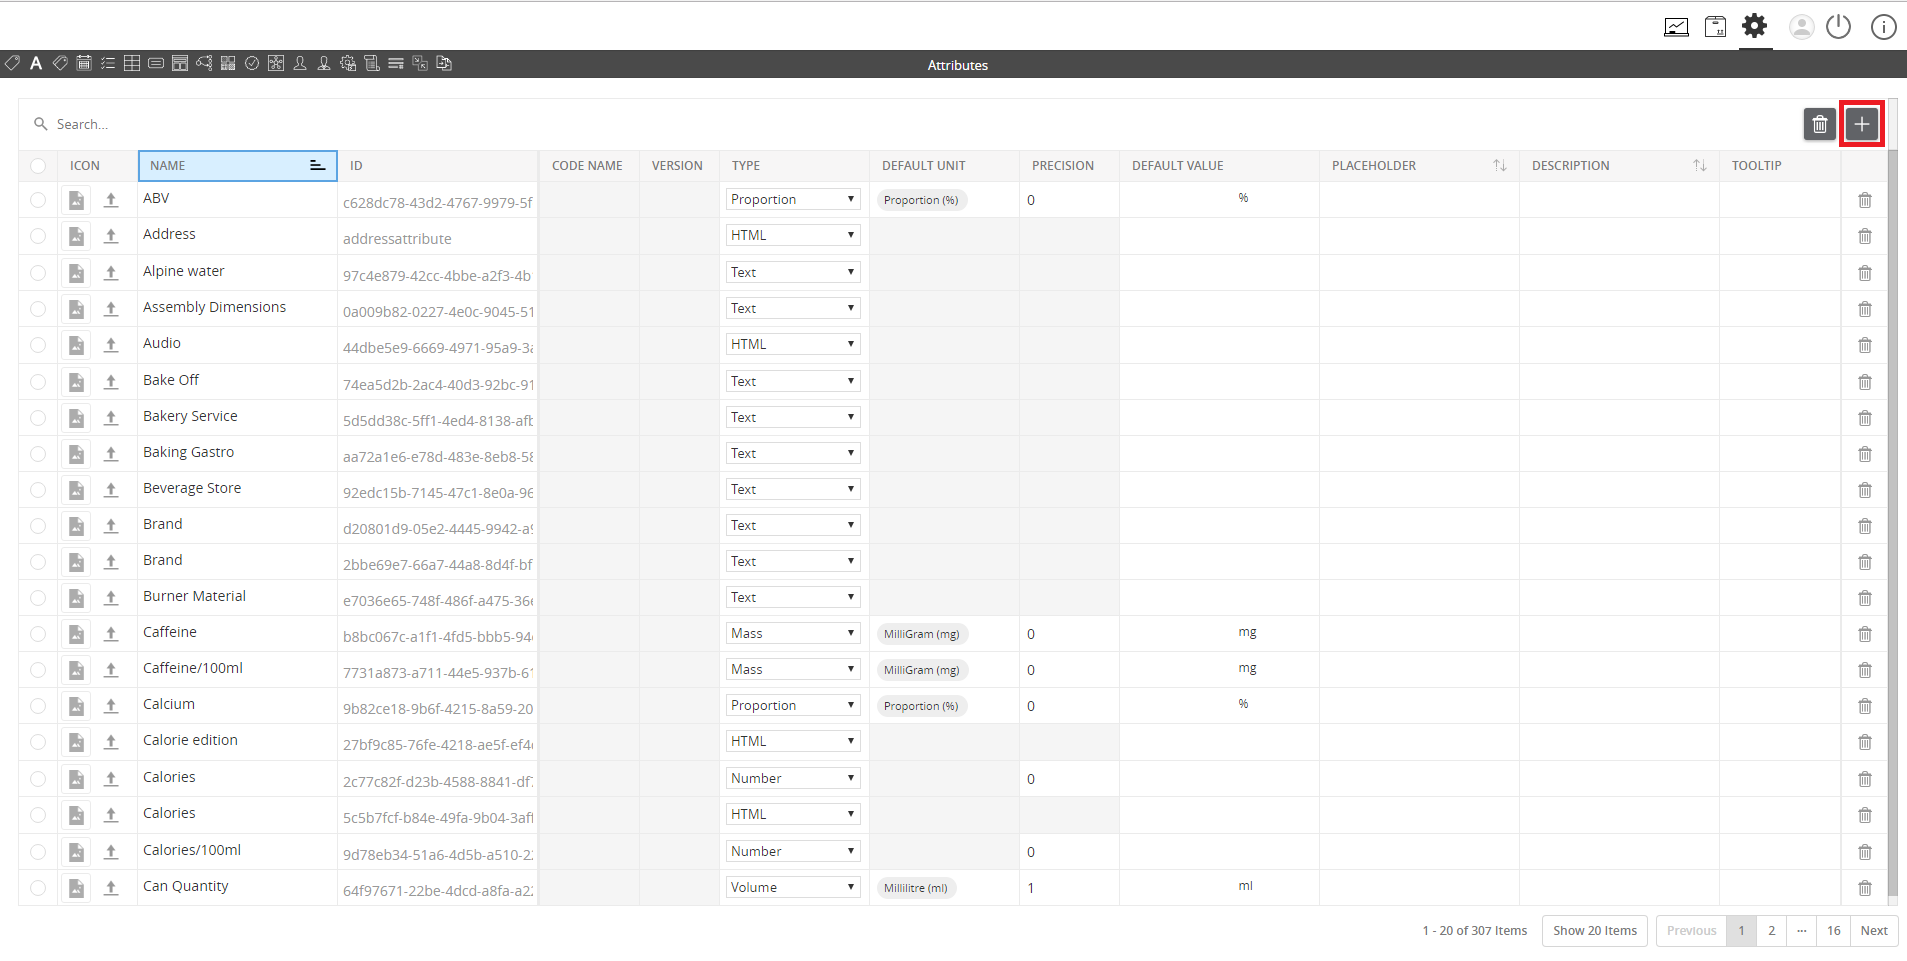Open the Type dropdown for Calories/100ml
Image resolution: width=1907 pixels, height=961 pixels.
click(793, 851)
